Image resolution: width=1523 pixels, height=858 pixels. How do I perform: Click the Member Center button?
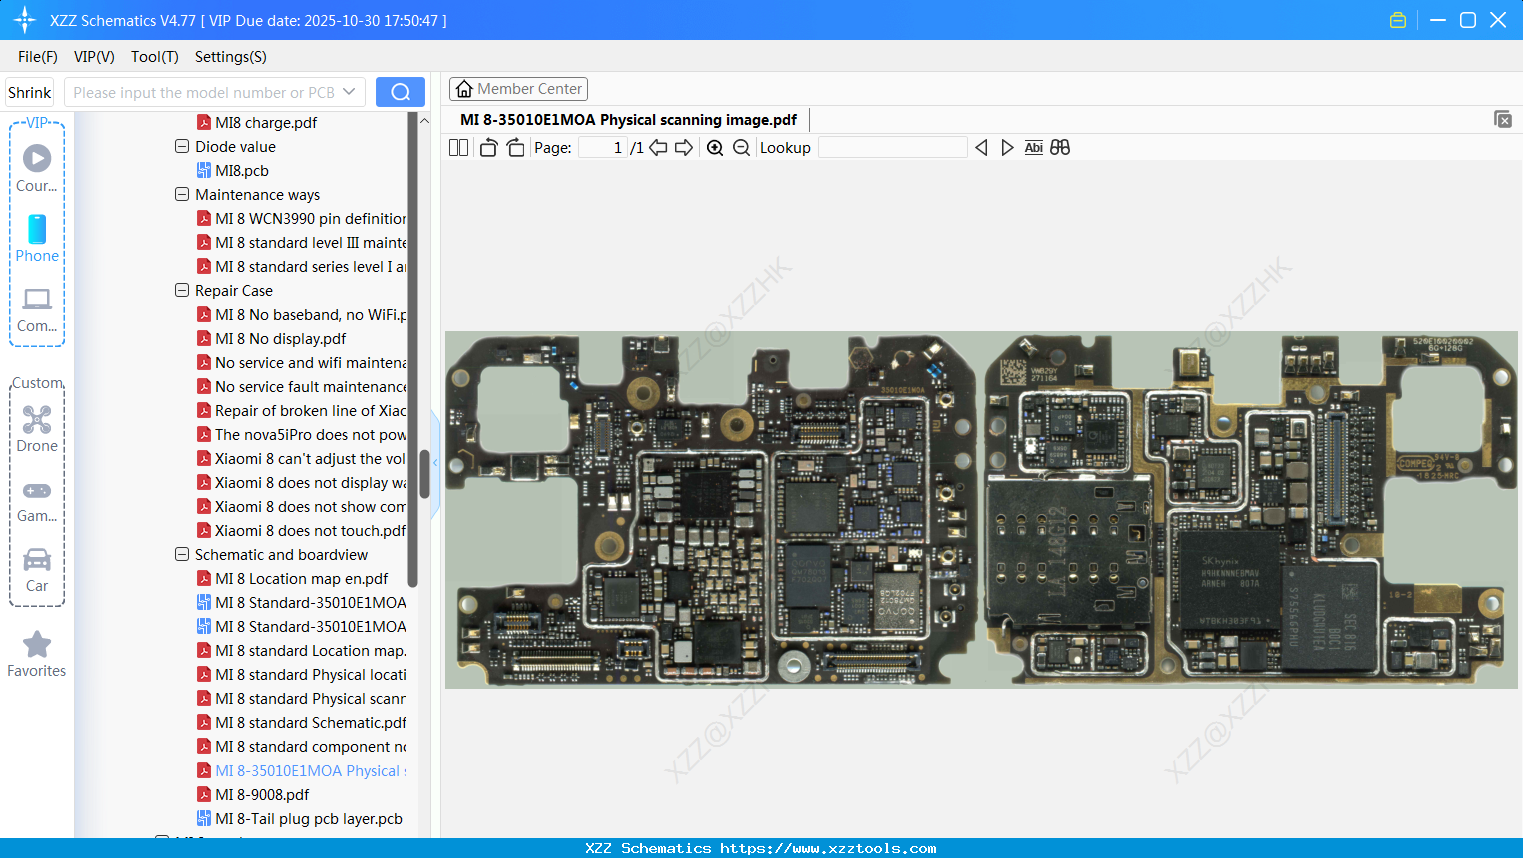pos(518,88)
